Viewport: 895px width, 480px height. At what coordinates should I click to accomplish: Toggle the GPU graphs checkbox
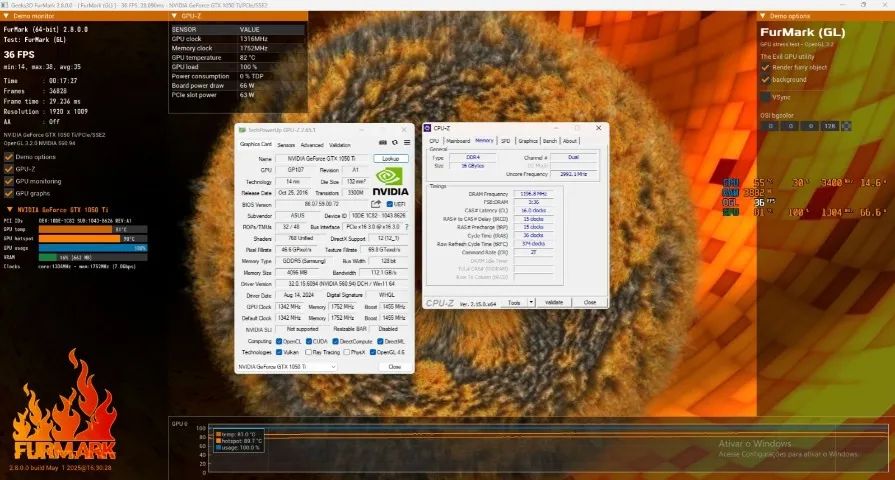click(9, 193)
